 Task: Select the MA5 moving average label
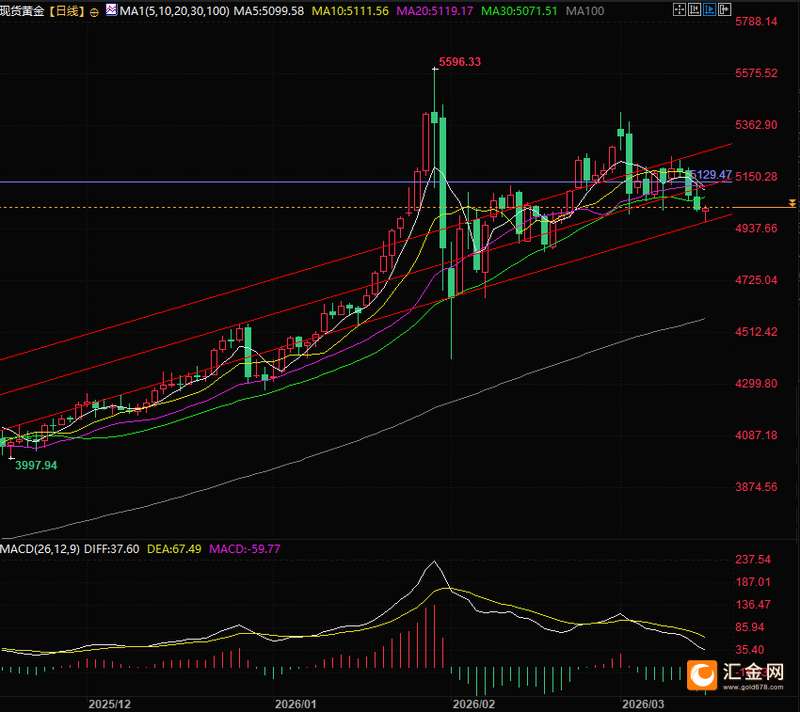coord(238,10)
